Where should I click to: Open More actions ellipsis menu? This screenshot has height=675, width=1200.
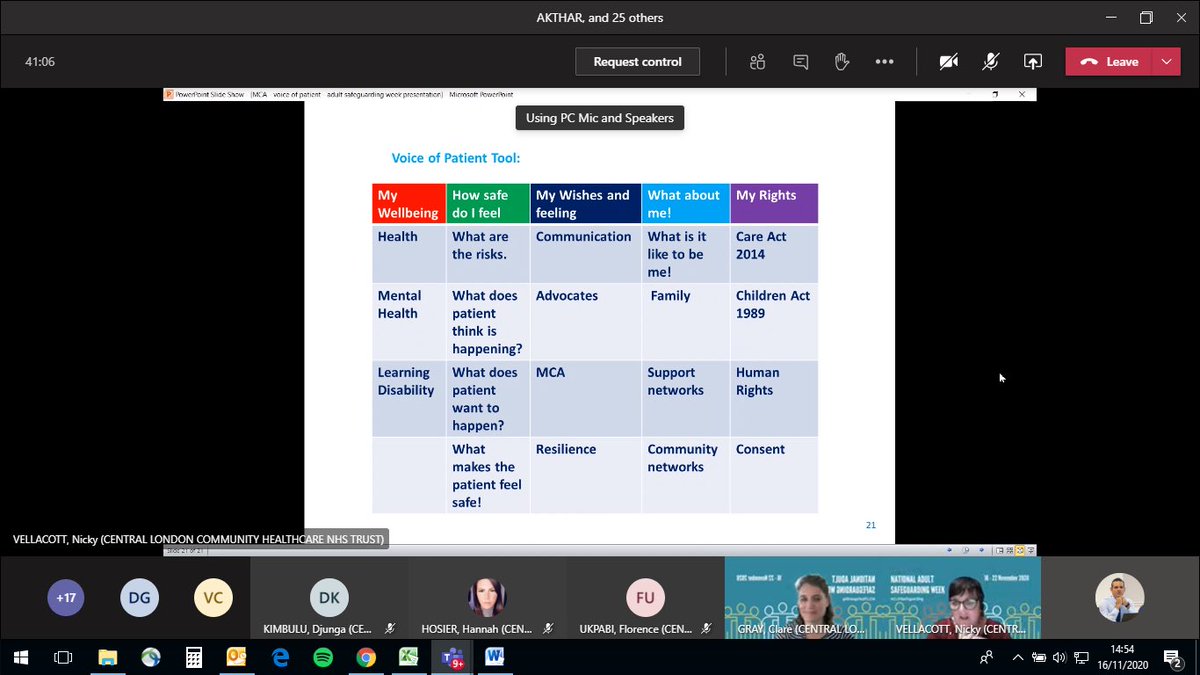tap(884, 62)
